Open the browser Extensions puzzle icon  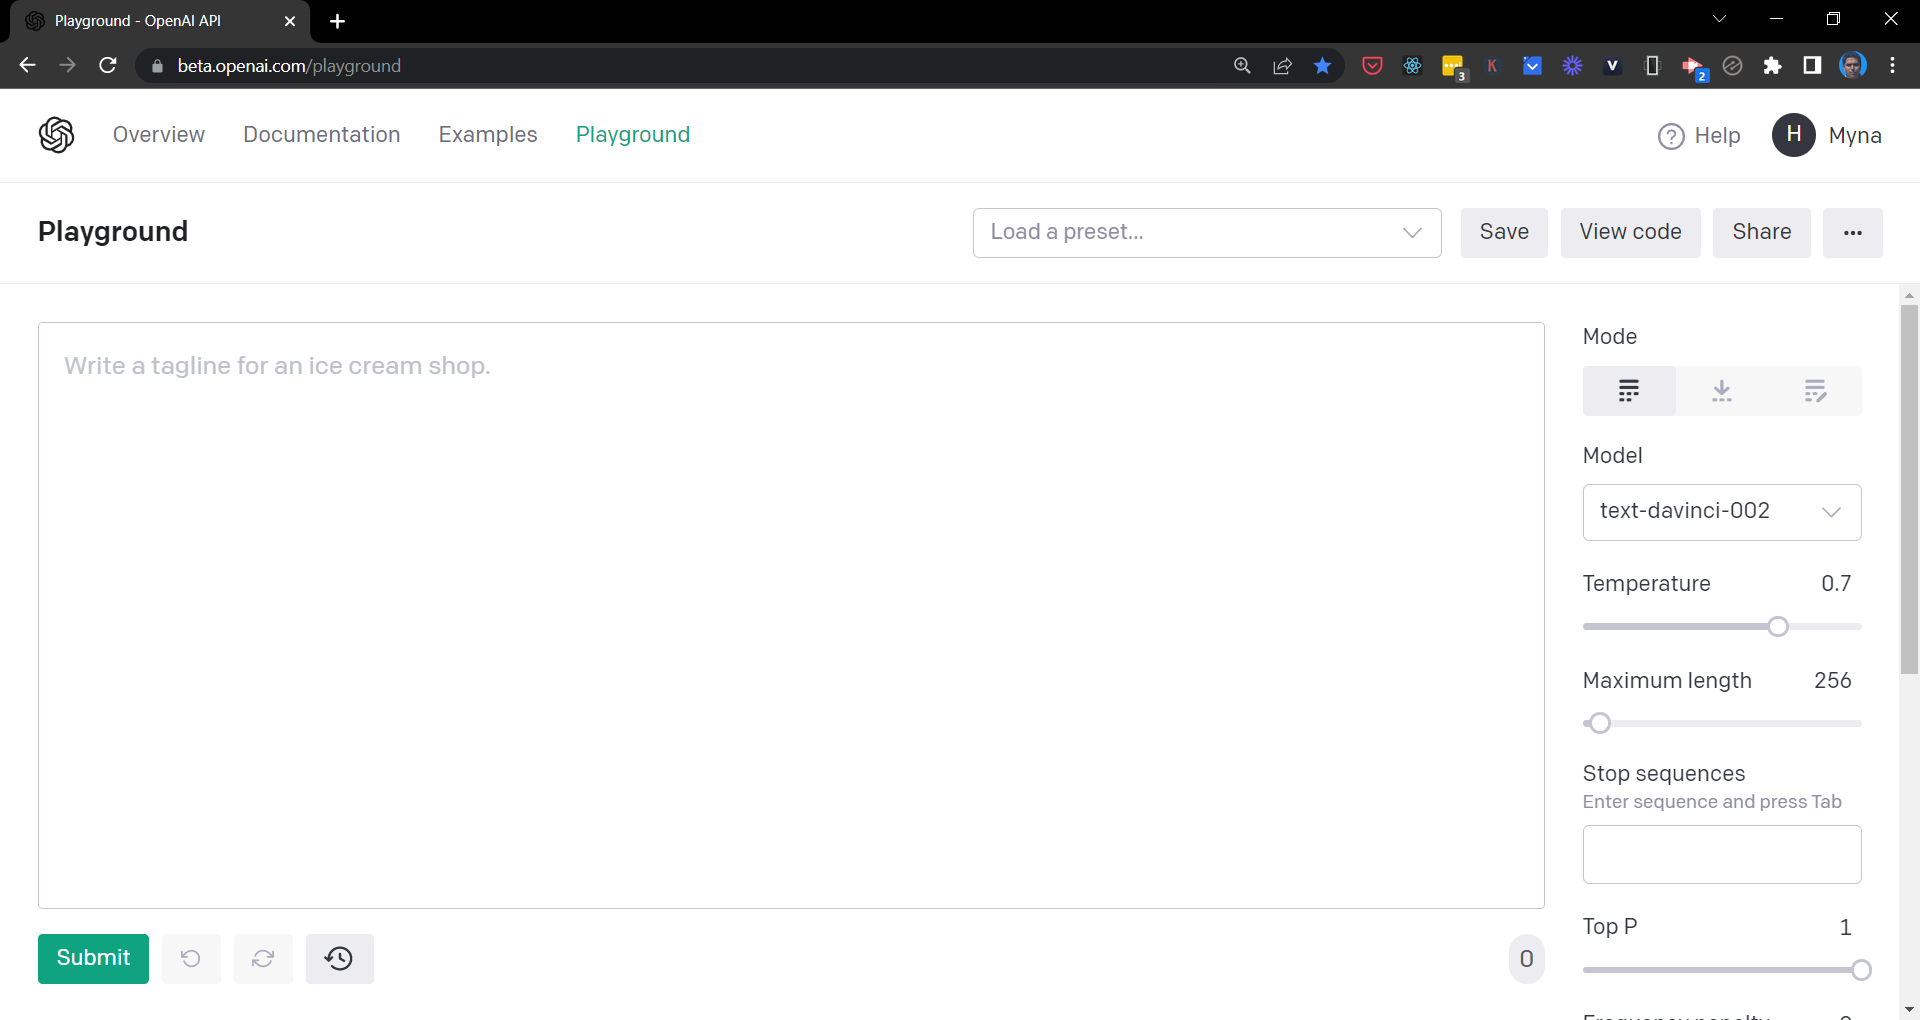pyautogui.click(x=1772, y=66)
